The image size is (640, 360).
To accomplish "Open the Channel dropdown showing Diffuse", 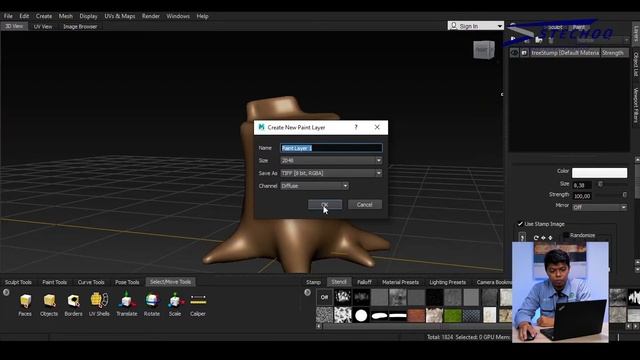I will click(314, 186).
